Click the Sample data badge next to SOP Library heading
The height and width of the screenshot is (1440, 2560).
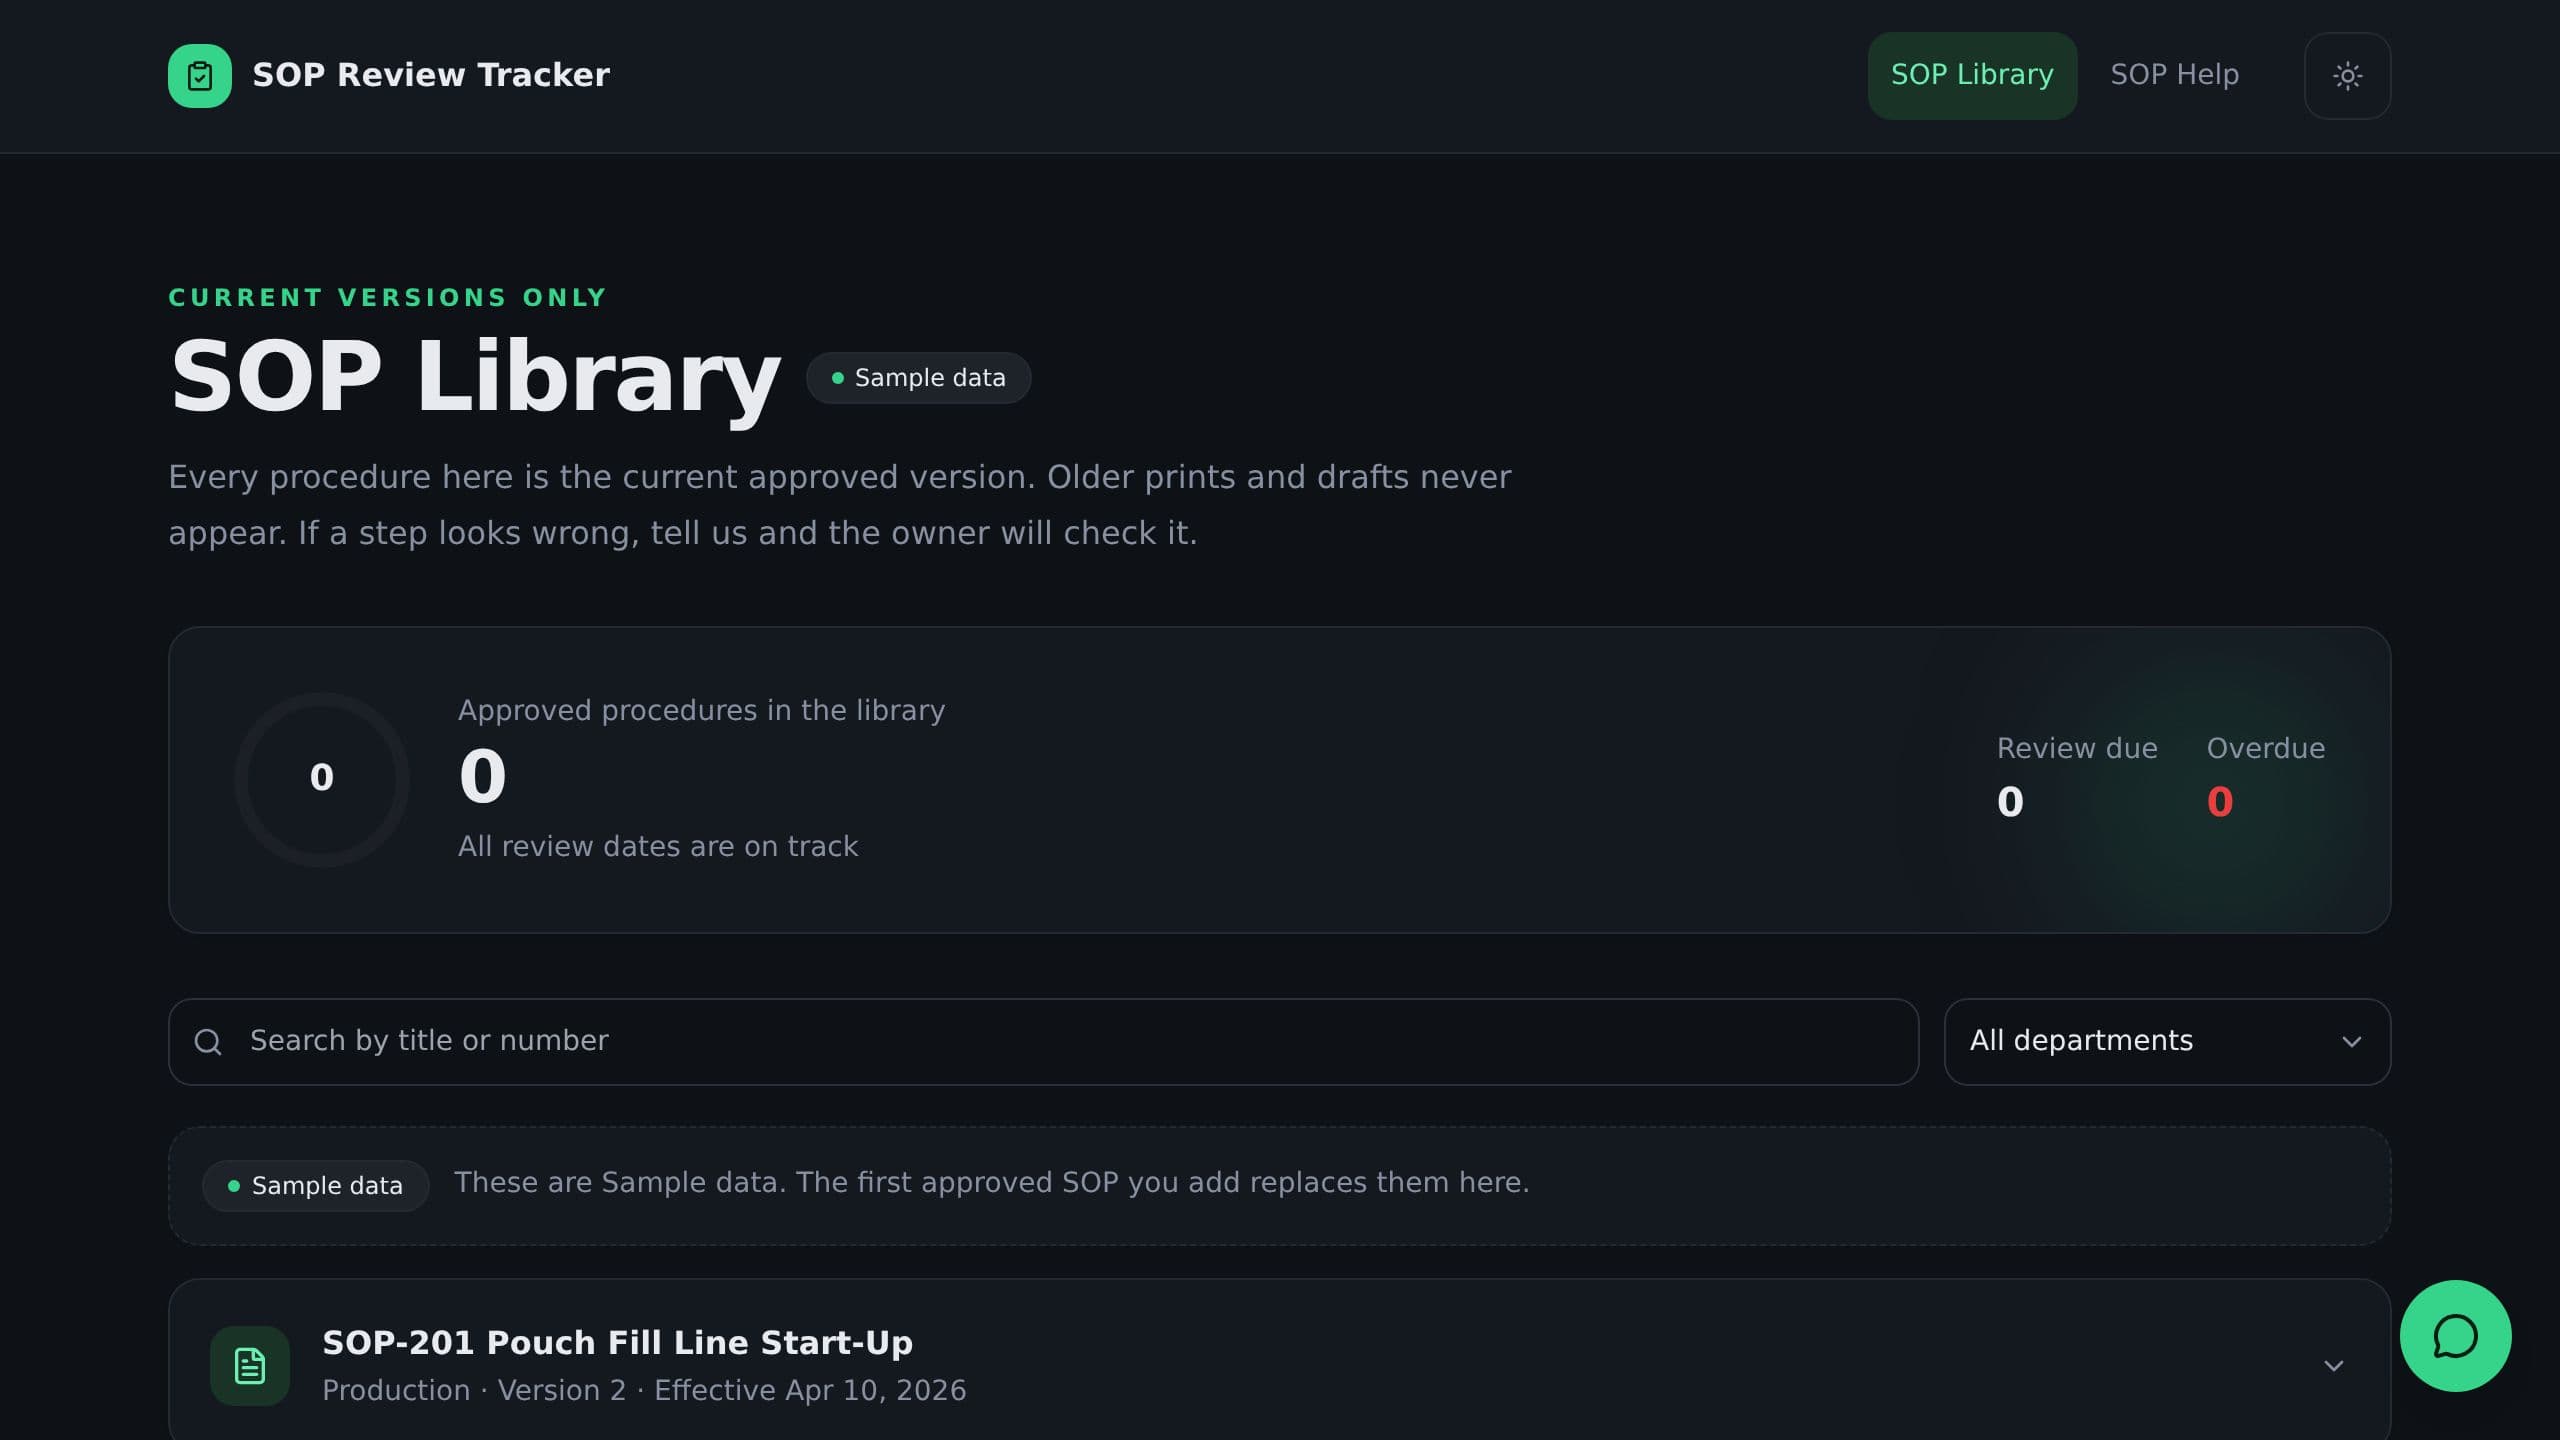(918, 378)
